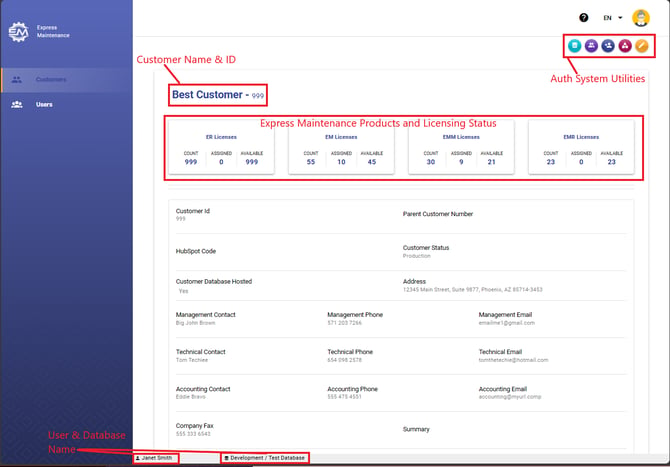Click the Users sidebar group icon

pos(17,104)
